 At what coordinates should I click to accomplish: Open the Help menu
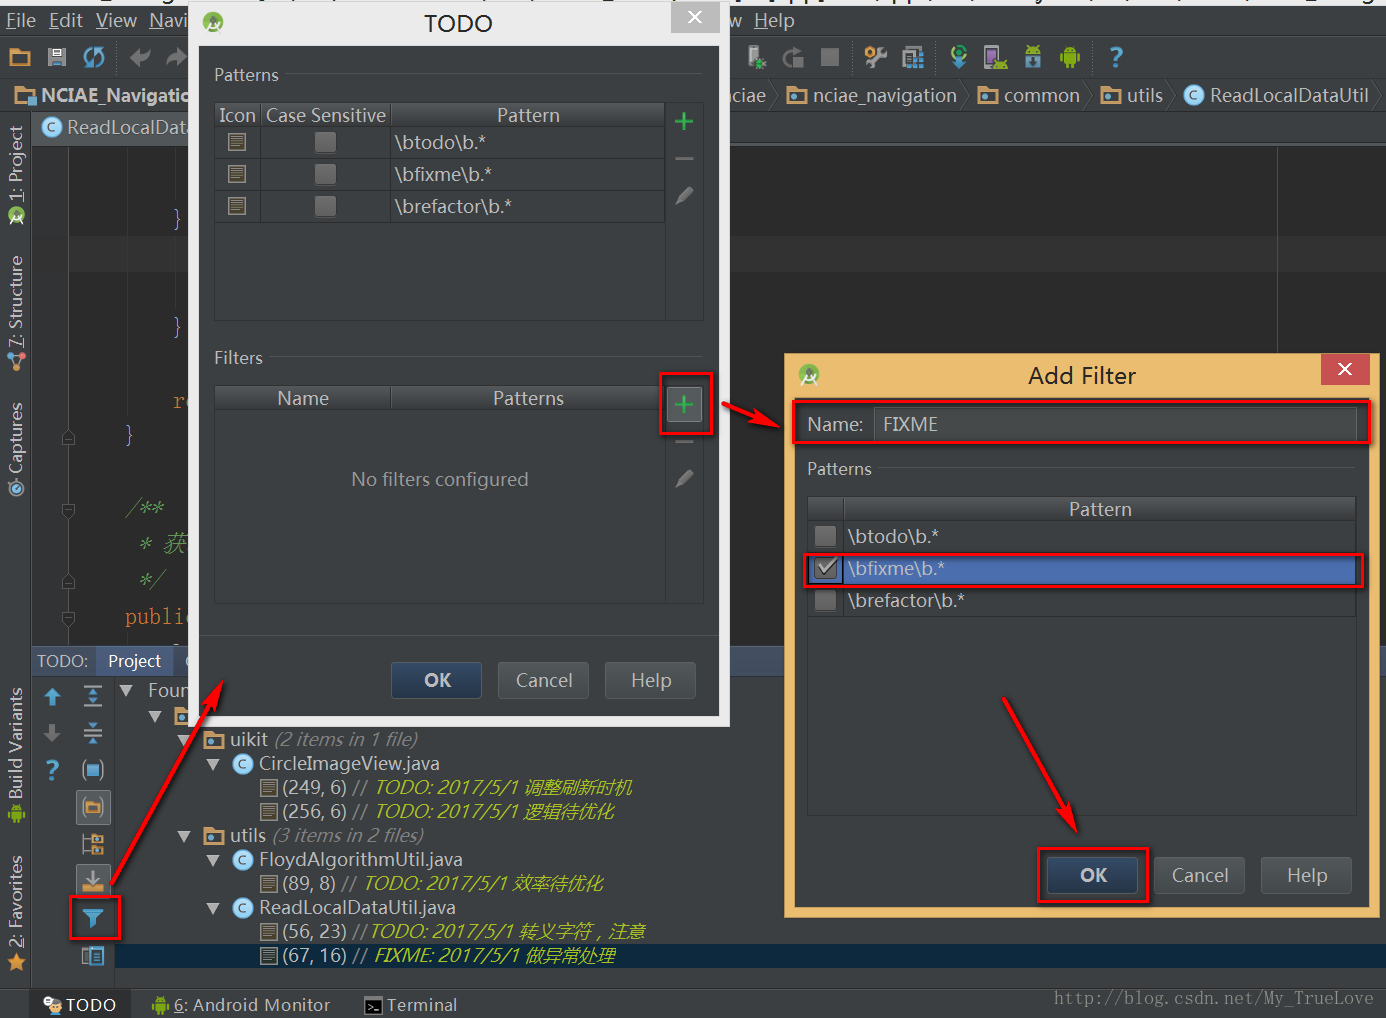pyautogui.click(x=774, y=20)
